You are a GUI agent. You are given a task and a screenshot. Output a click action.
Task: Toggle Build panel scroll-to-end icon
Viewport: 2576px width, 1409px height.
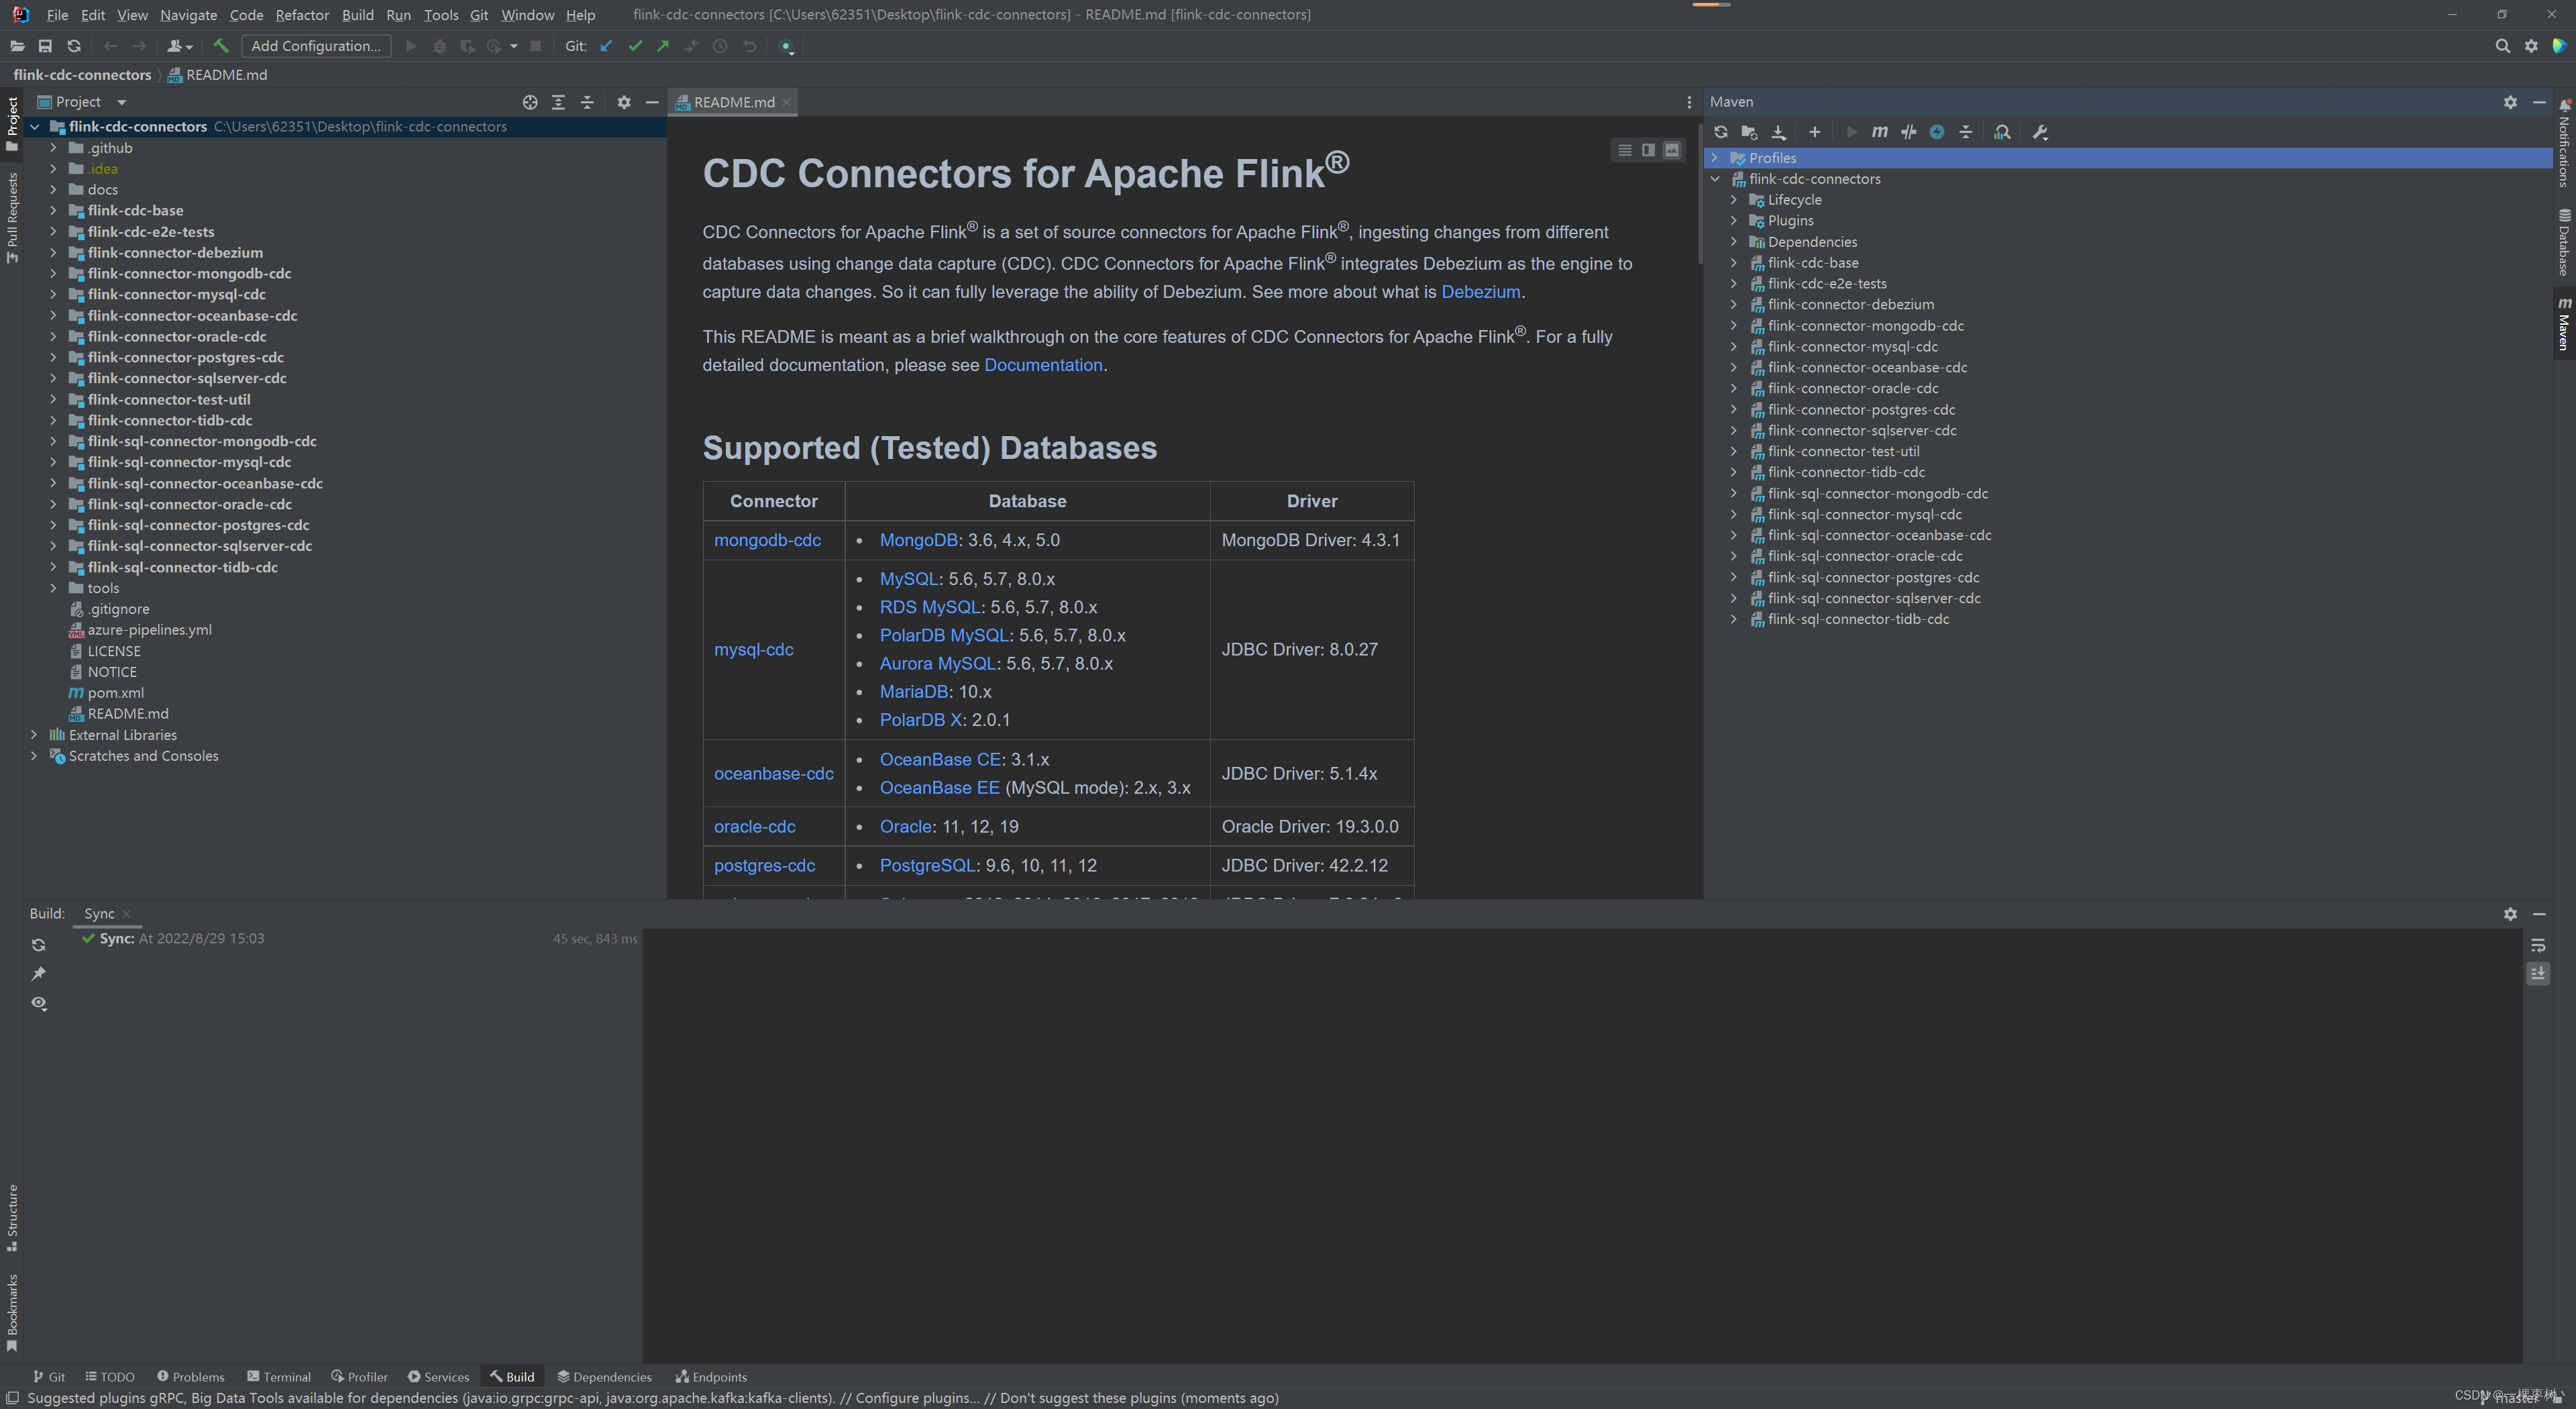pyautogui.click(x=2538, y=974)
